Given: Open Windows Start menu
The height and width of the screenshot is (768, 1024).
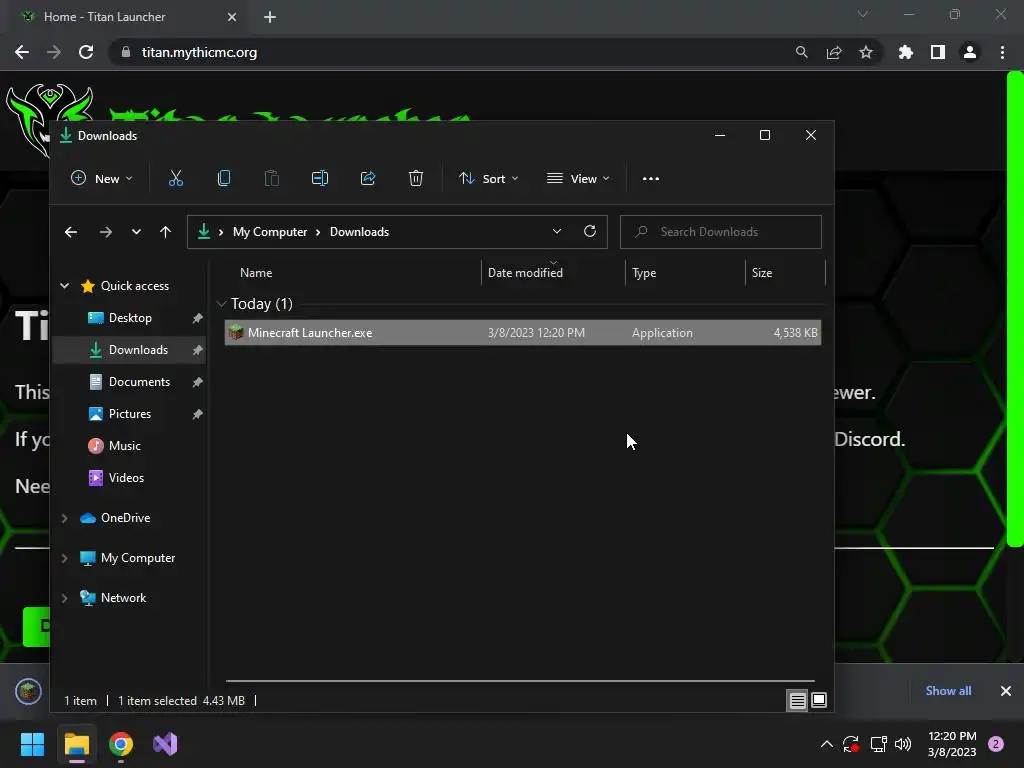Looking at the screenshot, I should coord(32,744).
